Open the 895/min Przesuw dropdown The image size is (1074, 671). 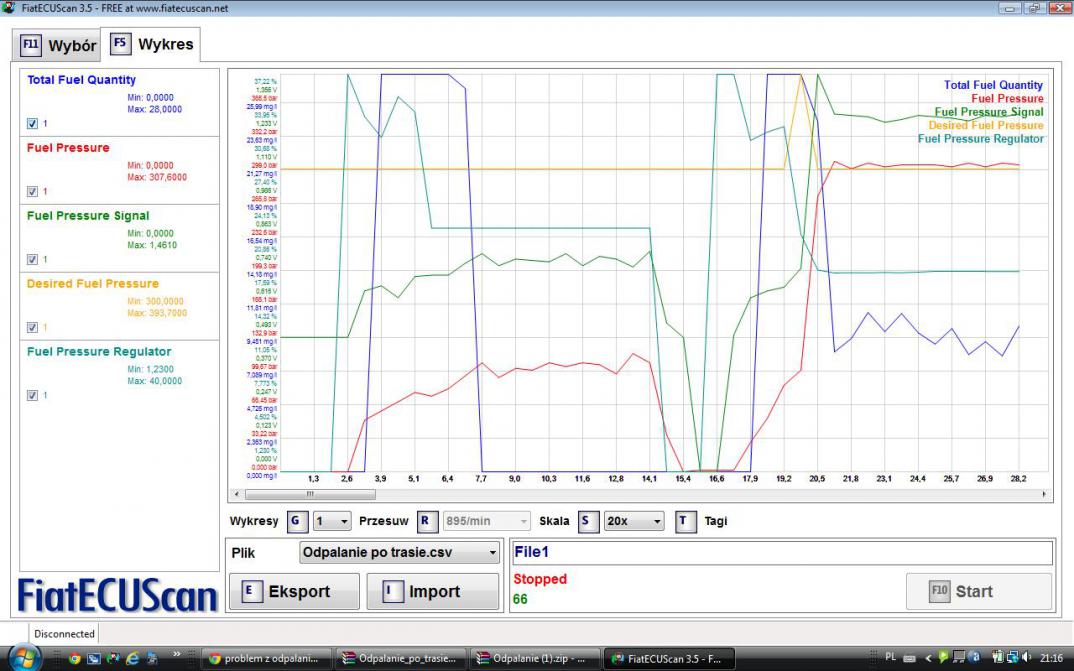pos(487,522)
